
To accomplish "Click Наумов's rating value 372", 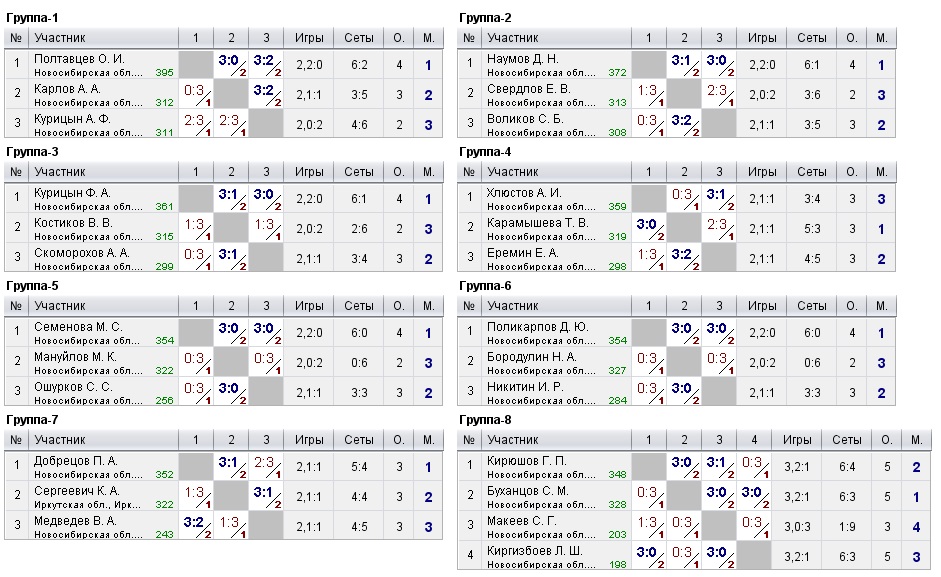I will [617, 73].
